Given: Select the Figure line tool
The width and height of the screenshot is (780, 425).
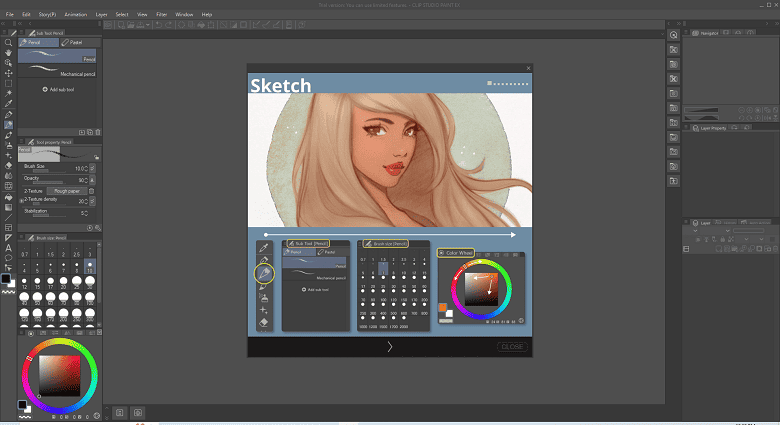Looking at the screenshot, I should (8, 217).
